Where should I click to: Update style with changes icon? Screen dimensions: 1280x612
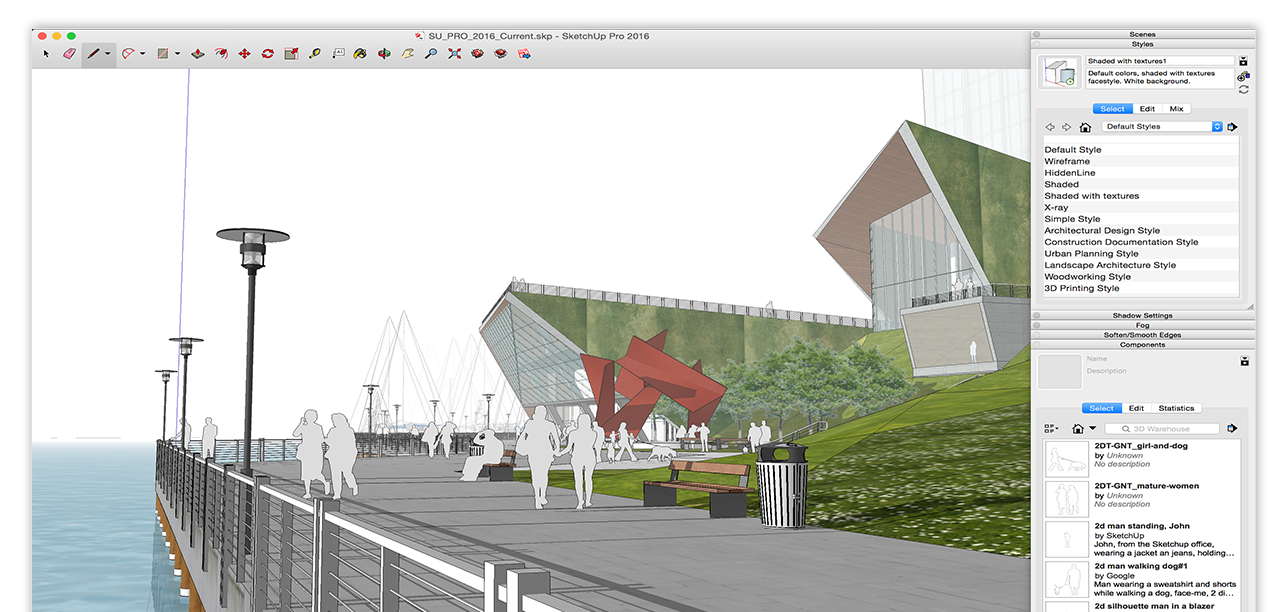coord(1244,89)
